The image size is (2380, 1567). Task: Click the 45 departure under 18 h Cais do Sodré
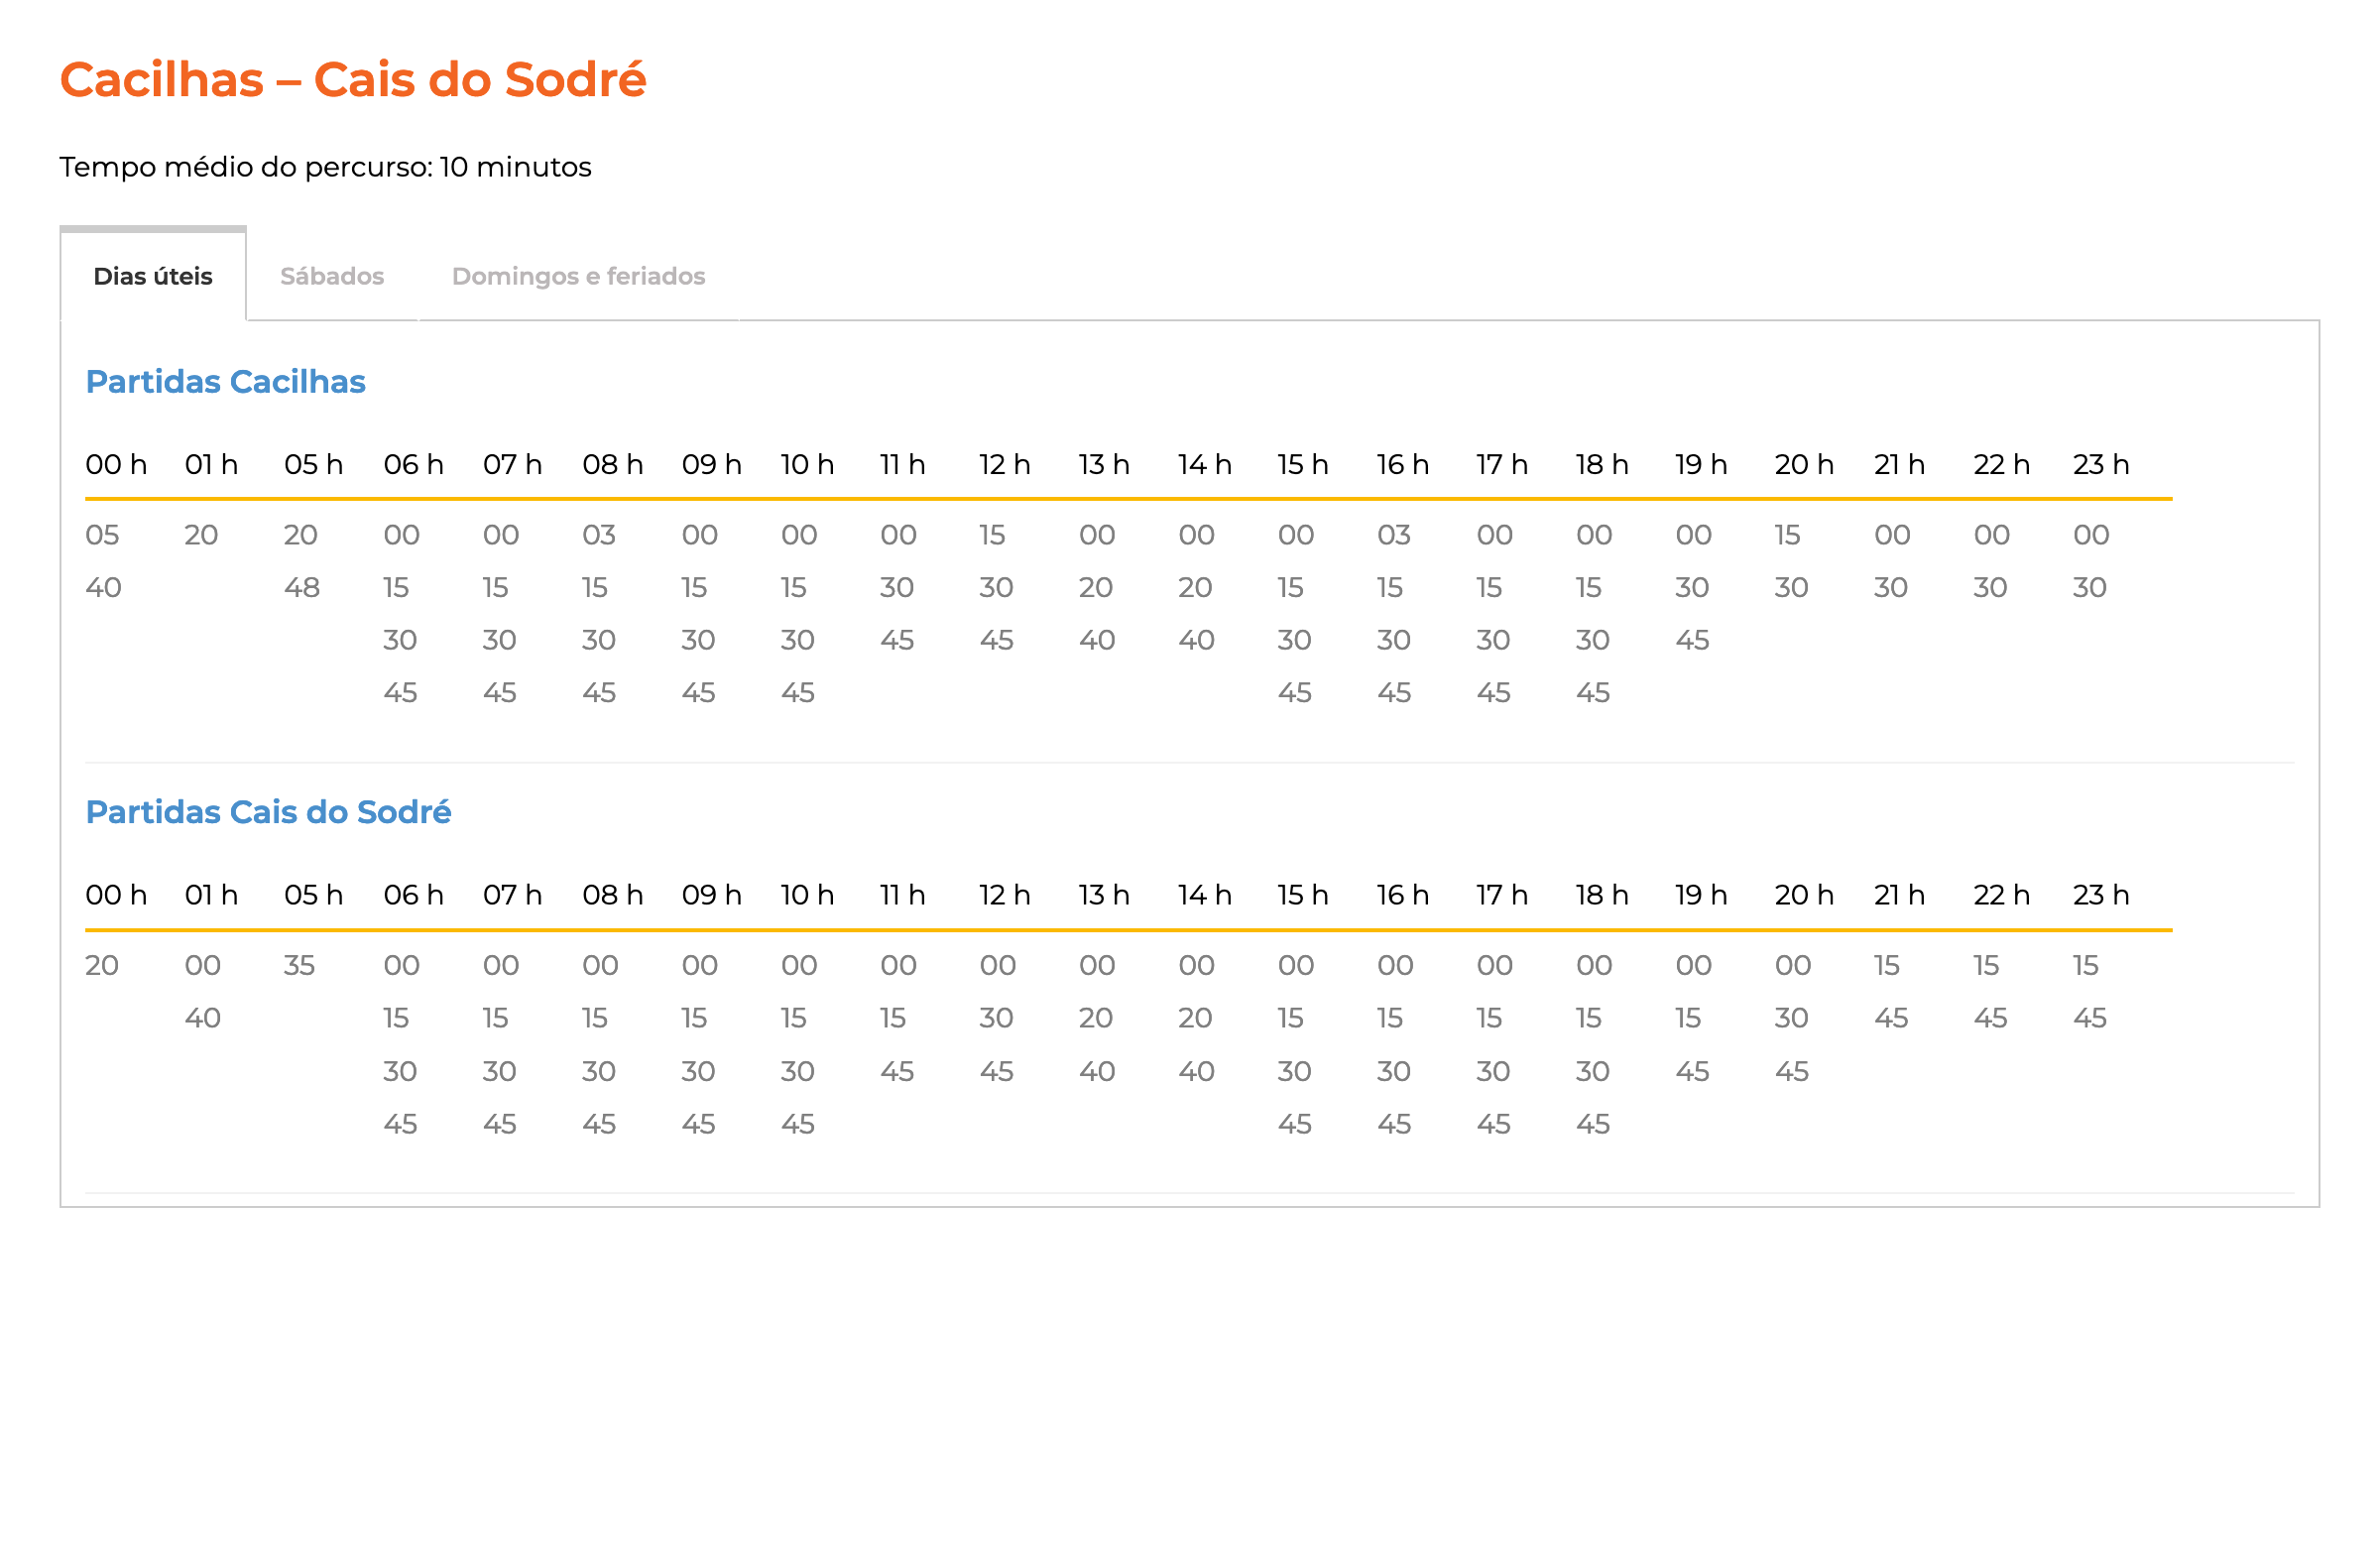point(1593,1124)
